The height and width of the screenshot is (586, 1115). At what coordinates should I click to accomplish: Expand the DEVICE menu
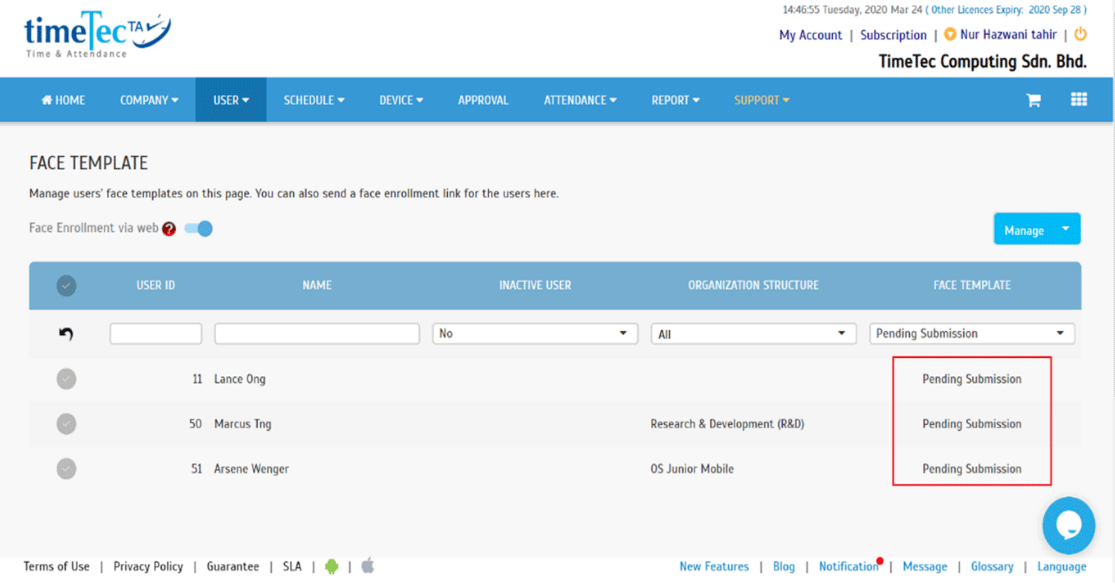point(401,100)
